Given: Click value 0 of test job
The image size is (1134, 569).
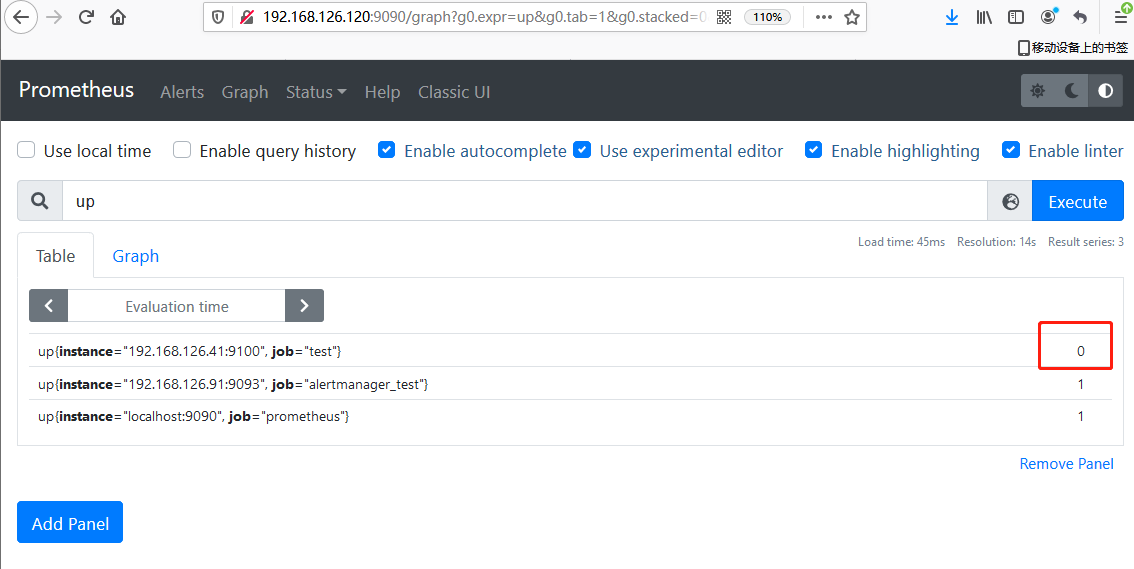Looking at the screenshot, I should (1080, 351).
